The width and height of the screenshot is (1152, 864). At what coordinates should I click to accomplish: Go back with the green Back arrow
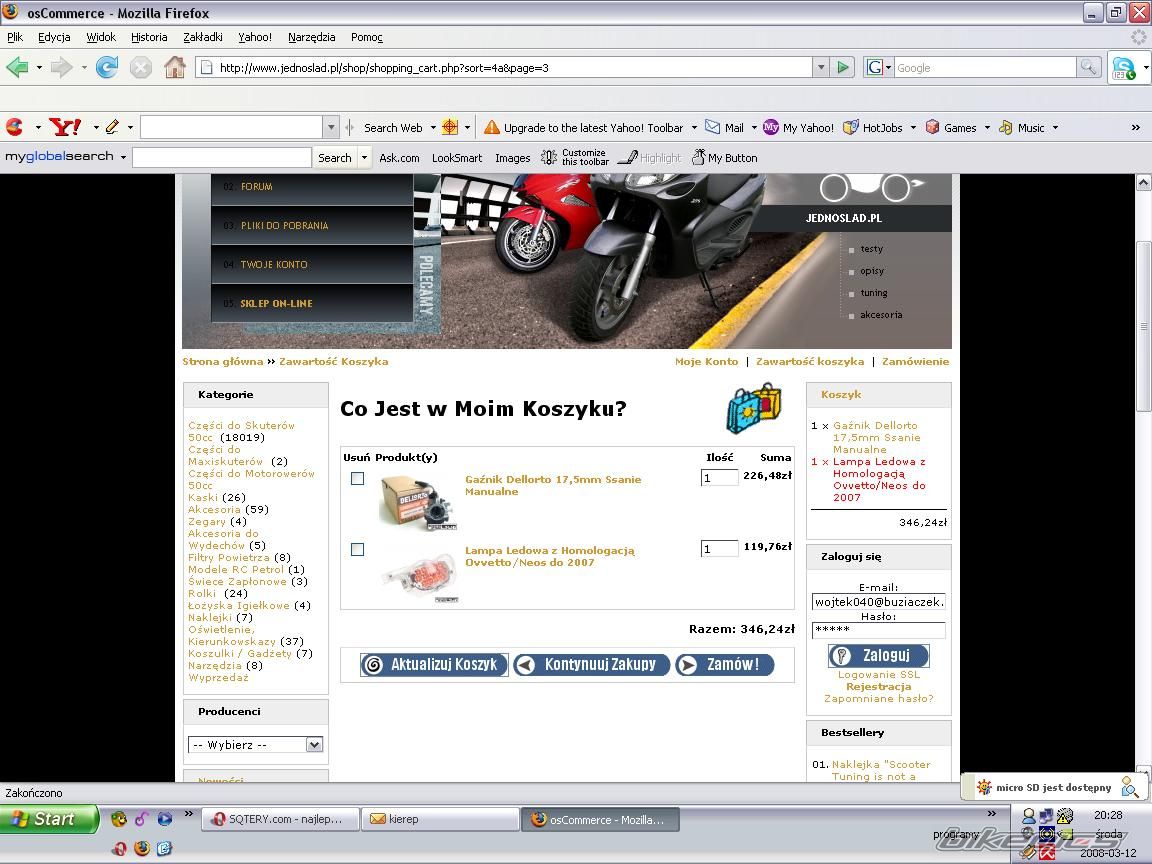click(x=17, y=68)
